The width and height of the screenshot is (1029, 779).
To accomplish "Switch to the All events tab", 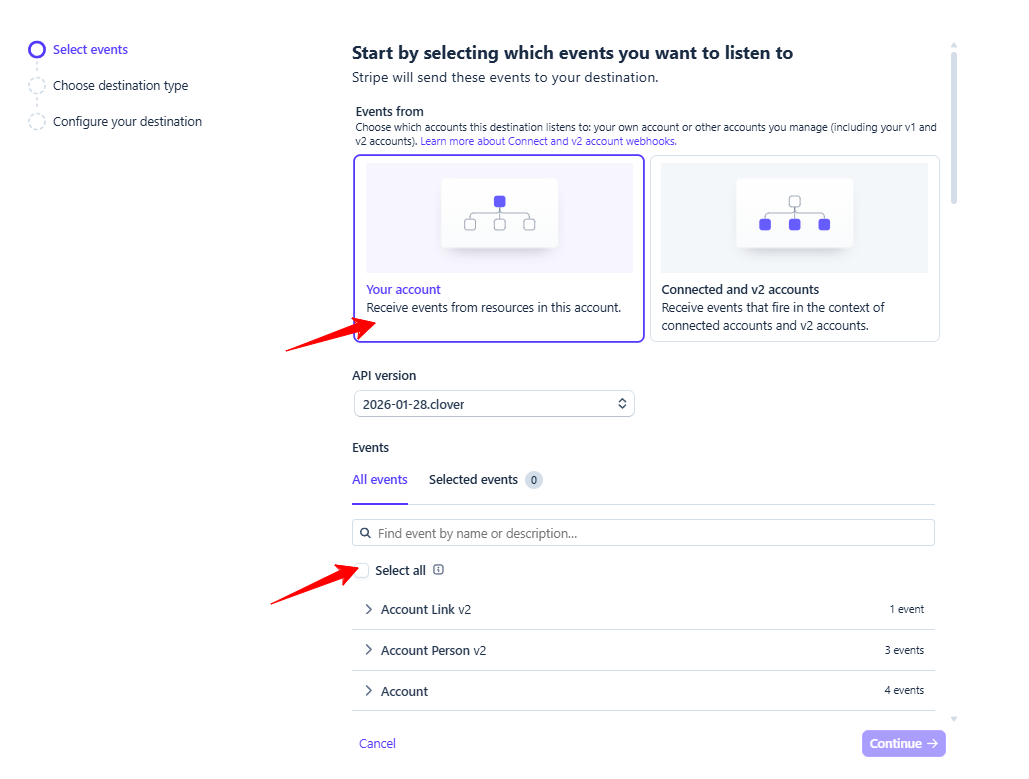I will point(380,480).
